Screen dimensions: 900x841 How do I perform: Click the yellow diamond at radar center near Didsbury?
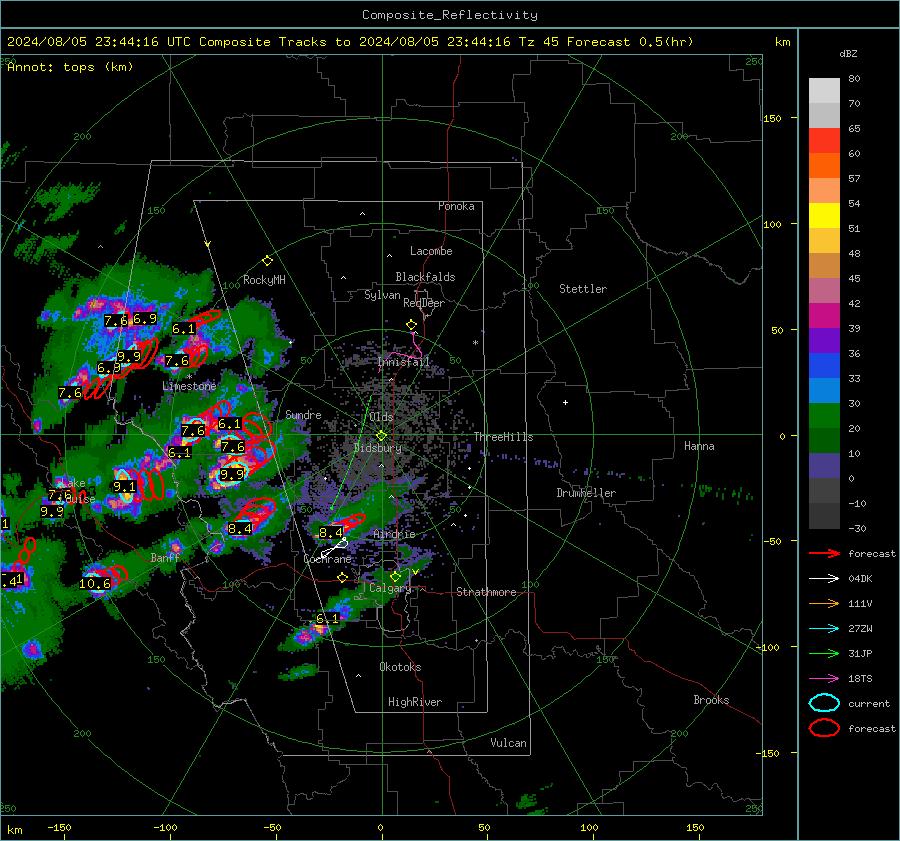381,436
